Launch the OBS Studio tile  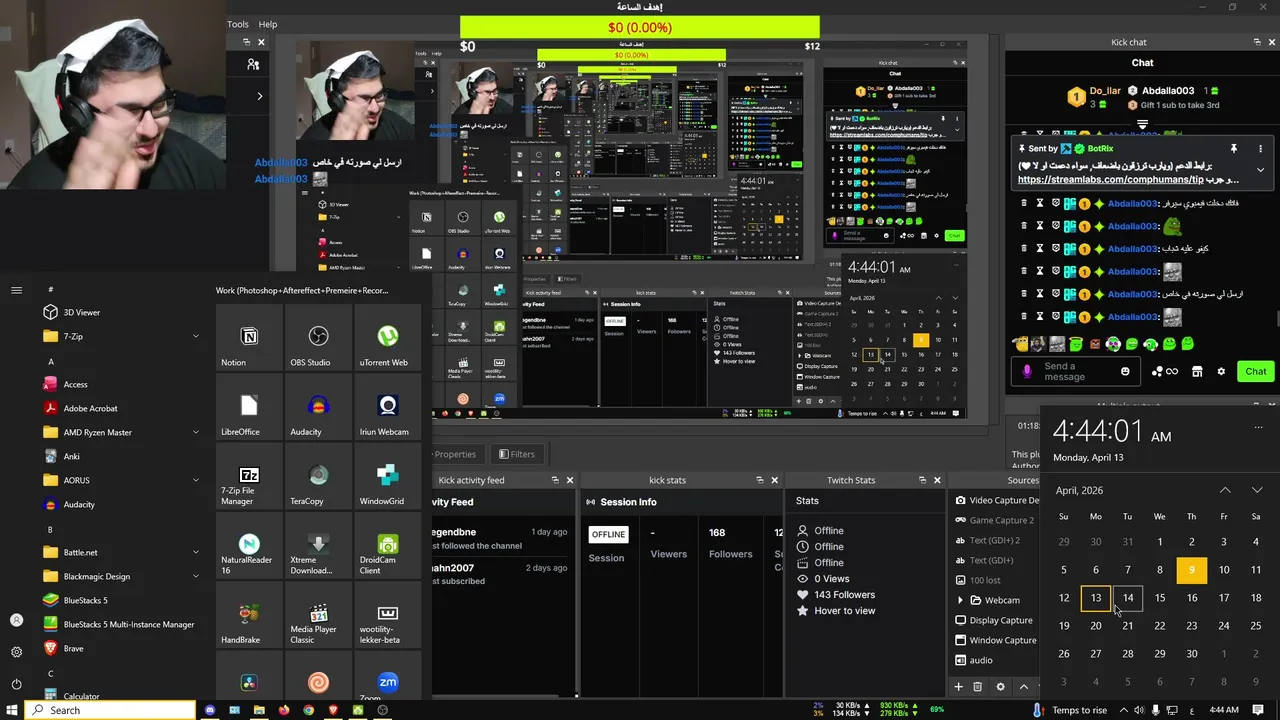(318, 337)
